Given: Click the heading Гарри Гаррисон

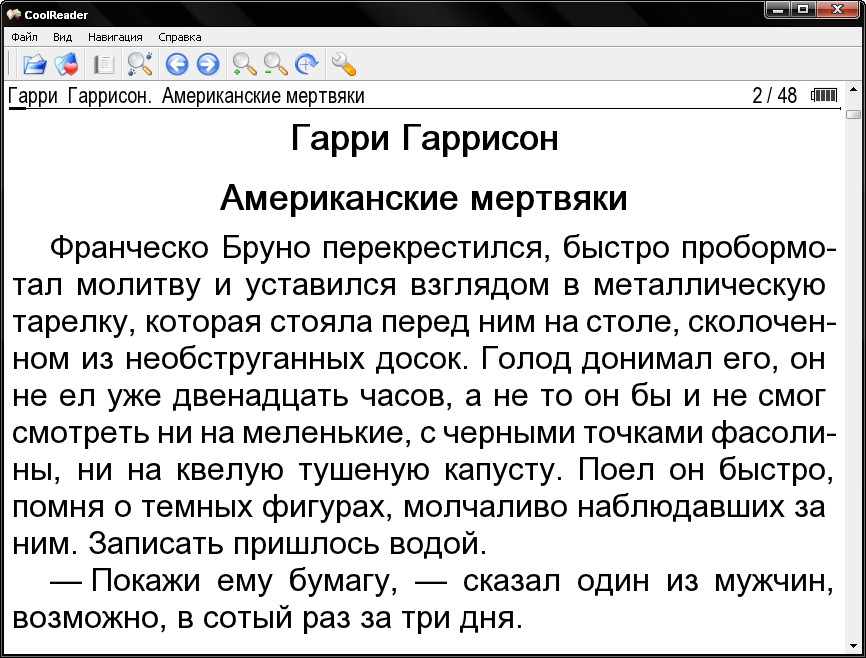Looking at the screenshot, I should (x=424, y=138).
